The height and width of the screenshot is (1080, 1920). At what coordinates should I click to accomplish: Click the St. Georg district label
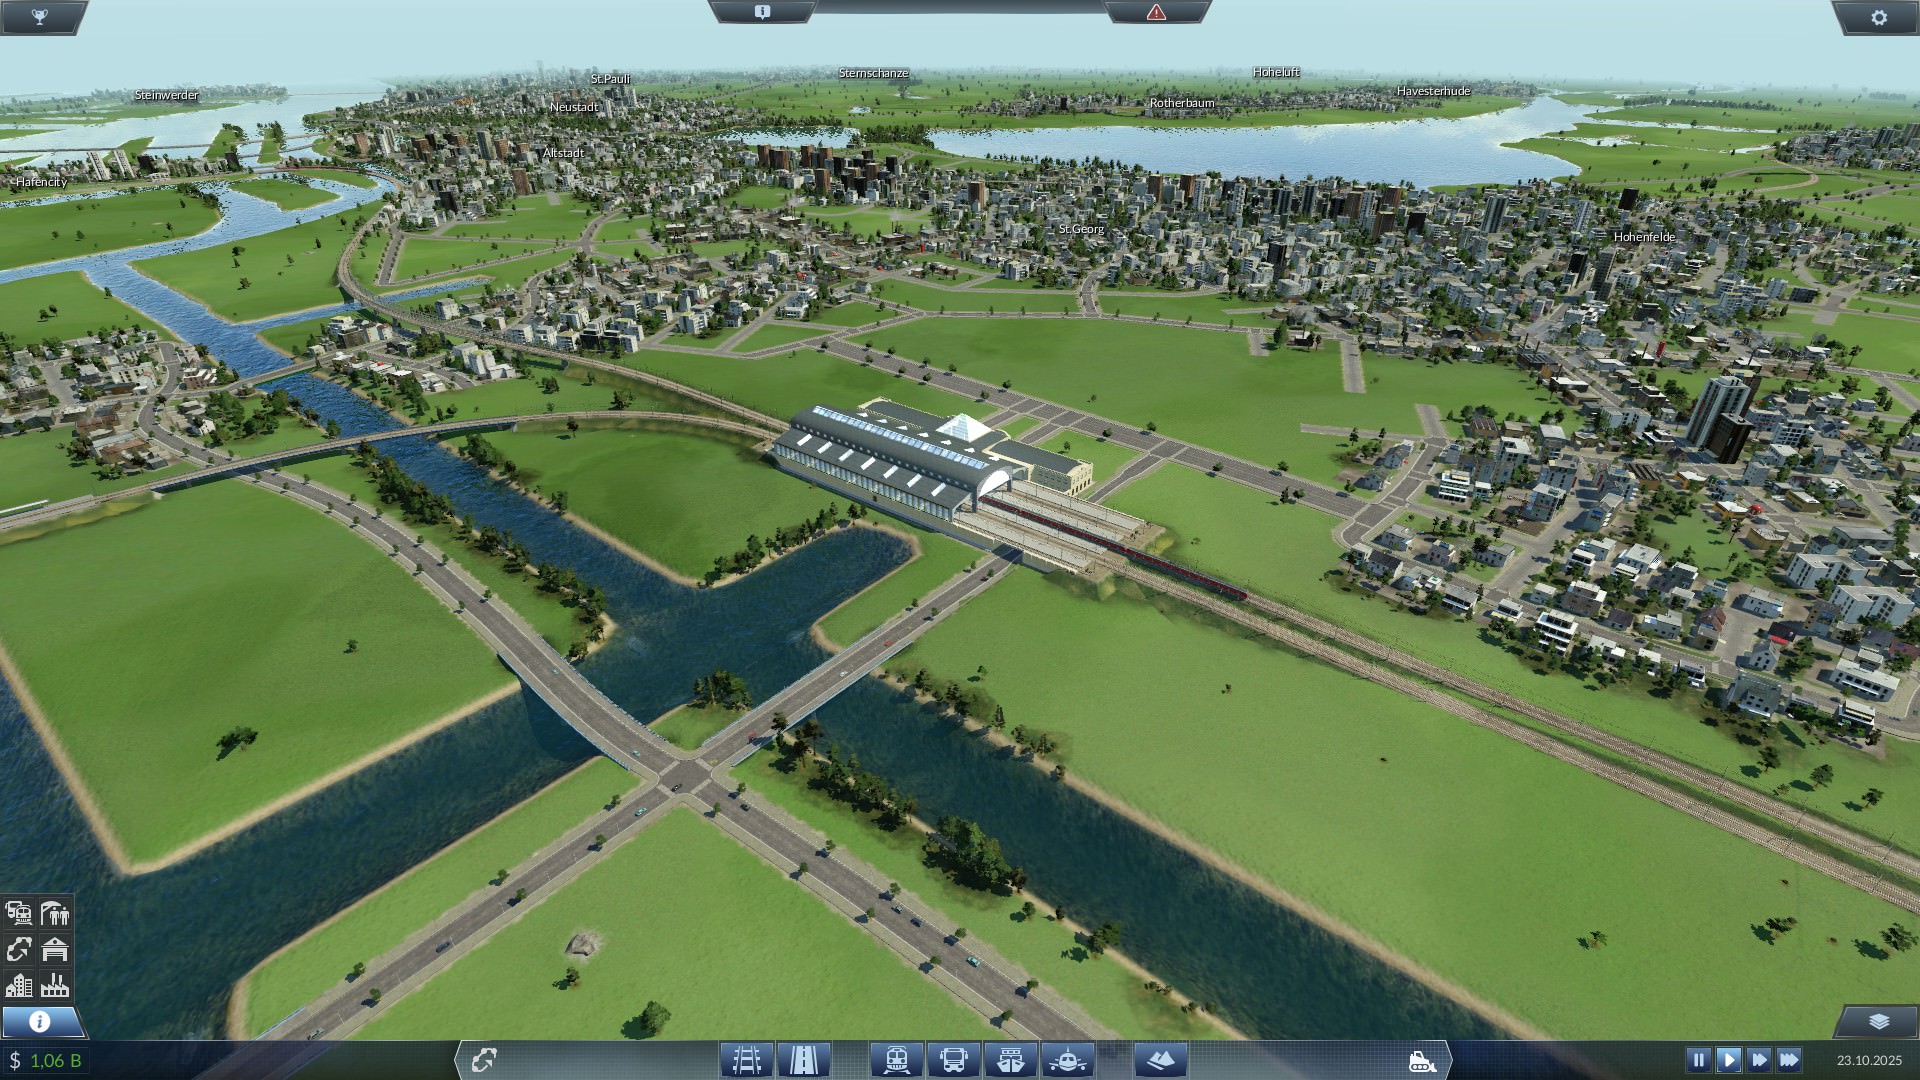1081,229
